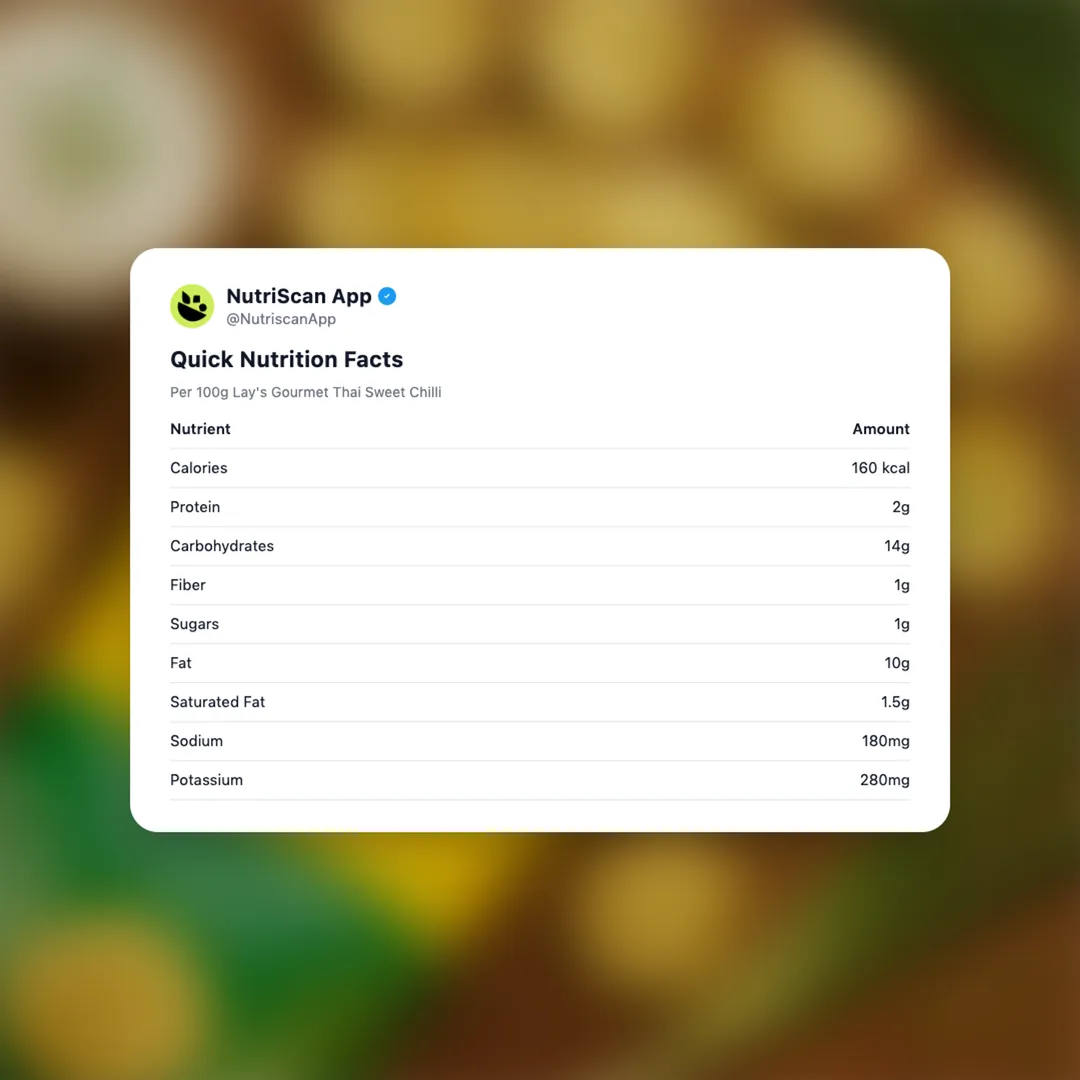The height and width of the screenshot is (1080, 1080).
Task: Click the Amount column header
Action: point(880,429)
